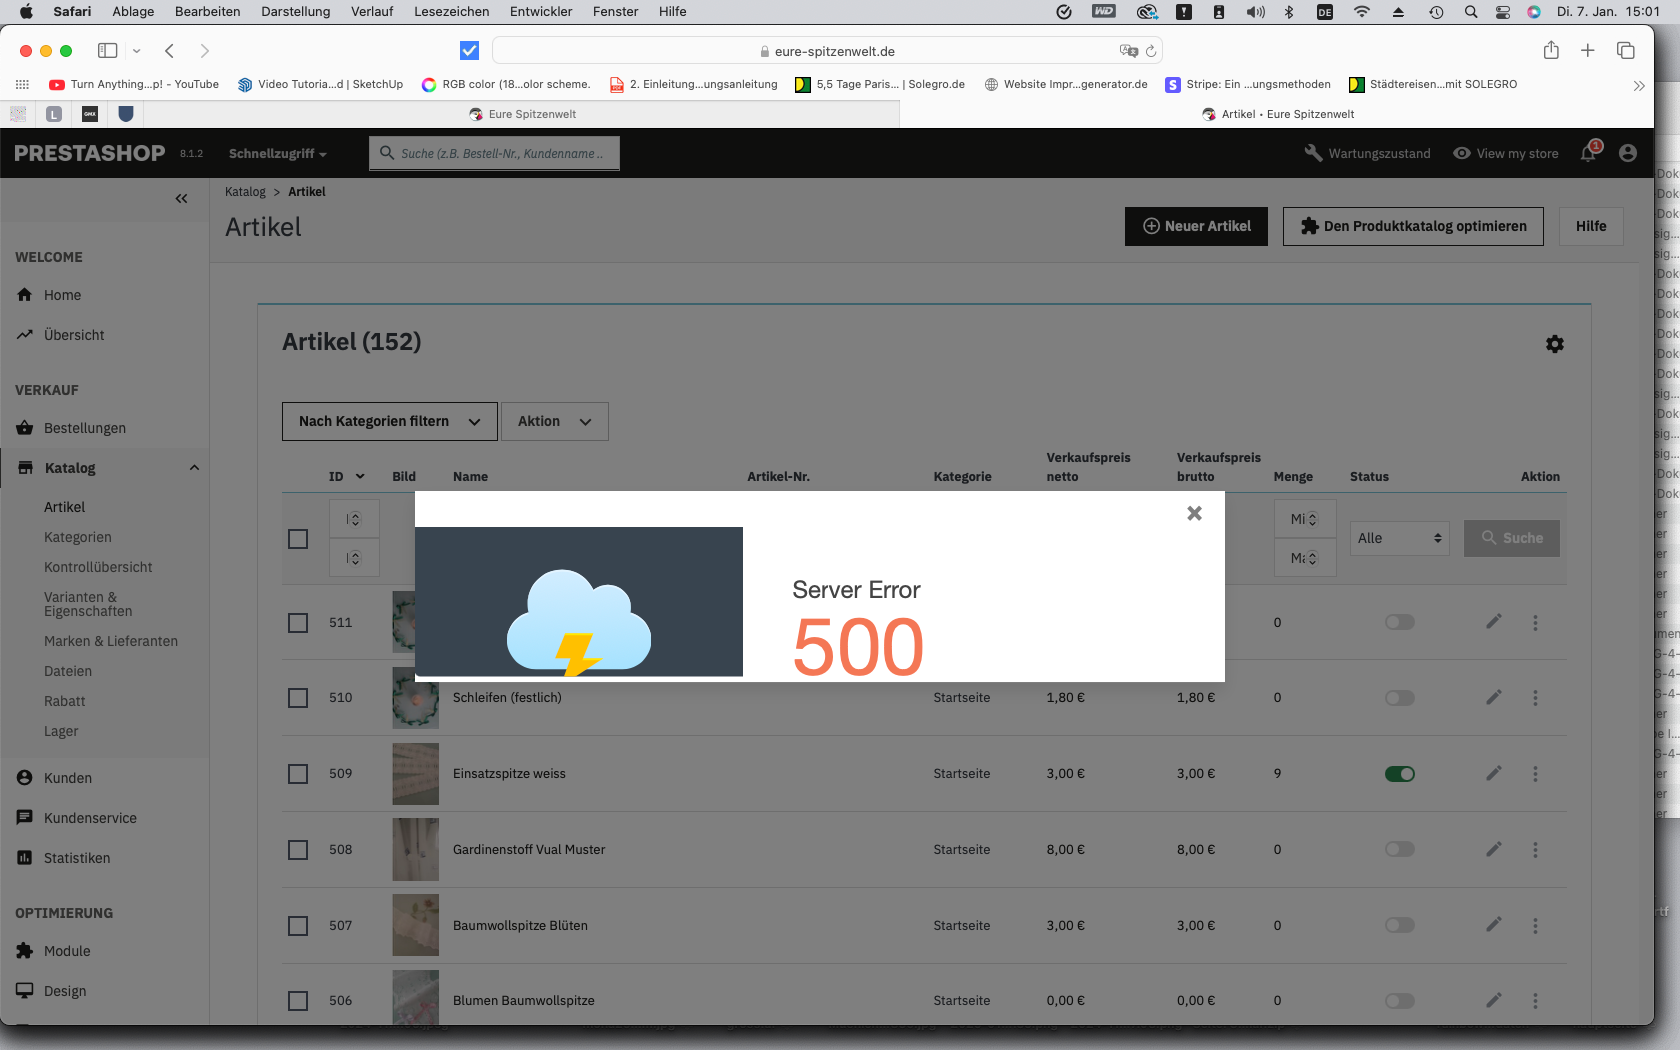Open more actions for article 508
Image resolution: width=1680 pixels, height=1050 pixels.
coord(1535,849)
